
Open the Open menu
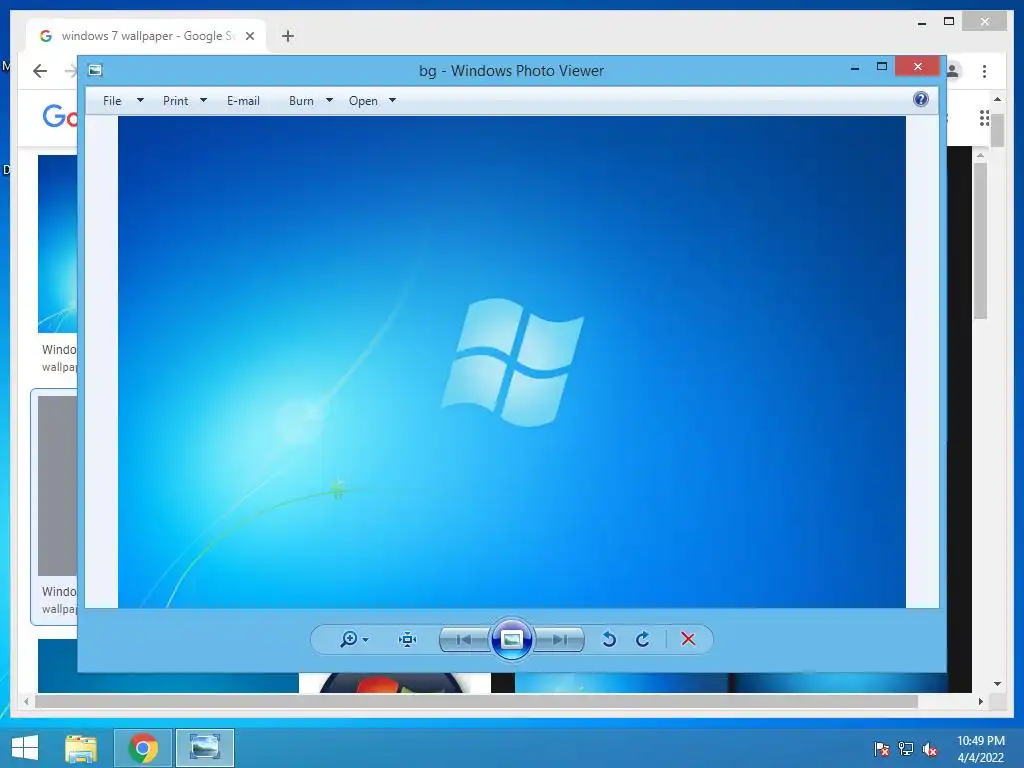pyautogui.click(x=363, y=101)
